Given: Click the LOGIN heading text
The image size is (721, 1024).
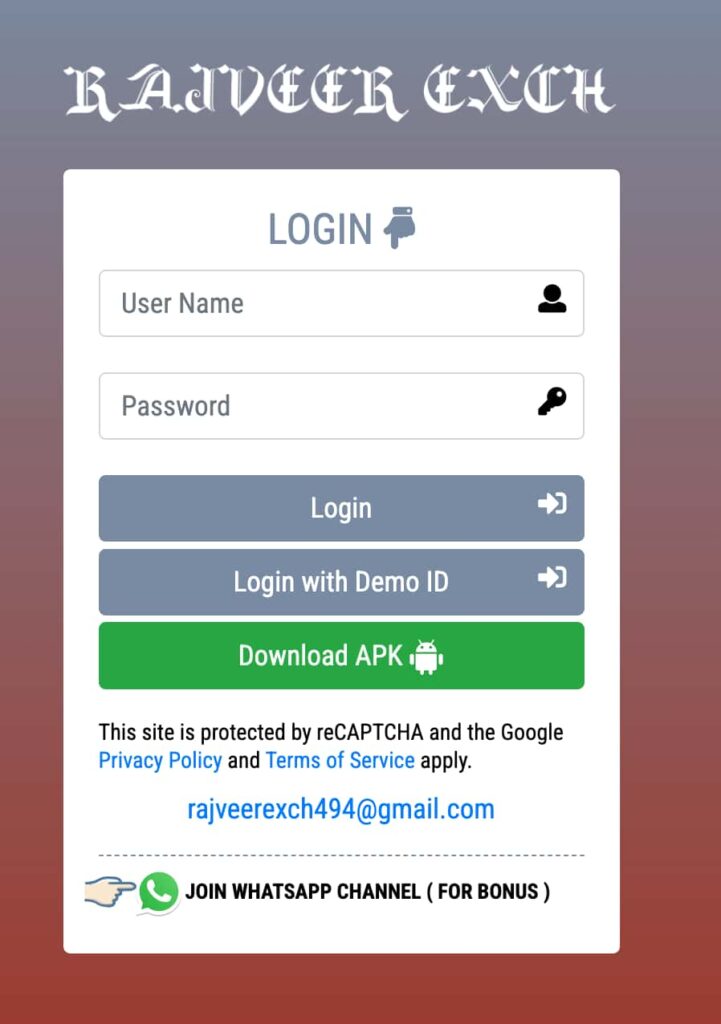Looking at the screenshot, I should click(320, 229).
